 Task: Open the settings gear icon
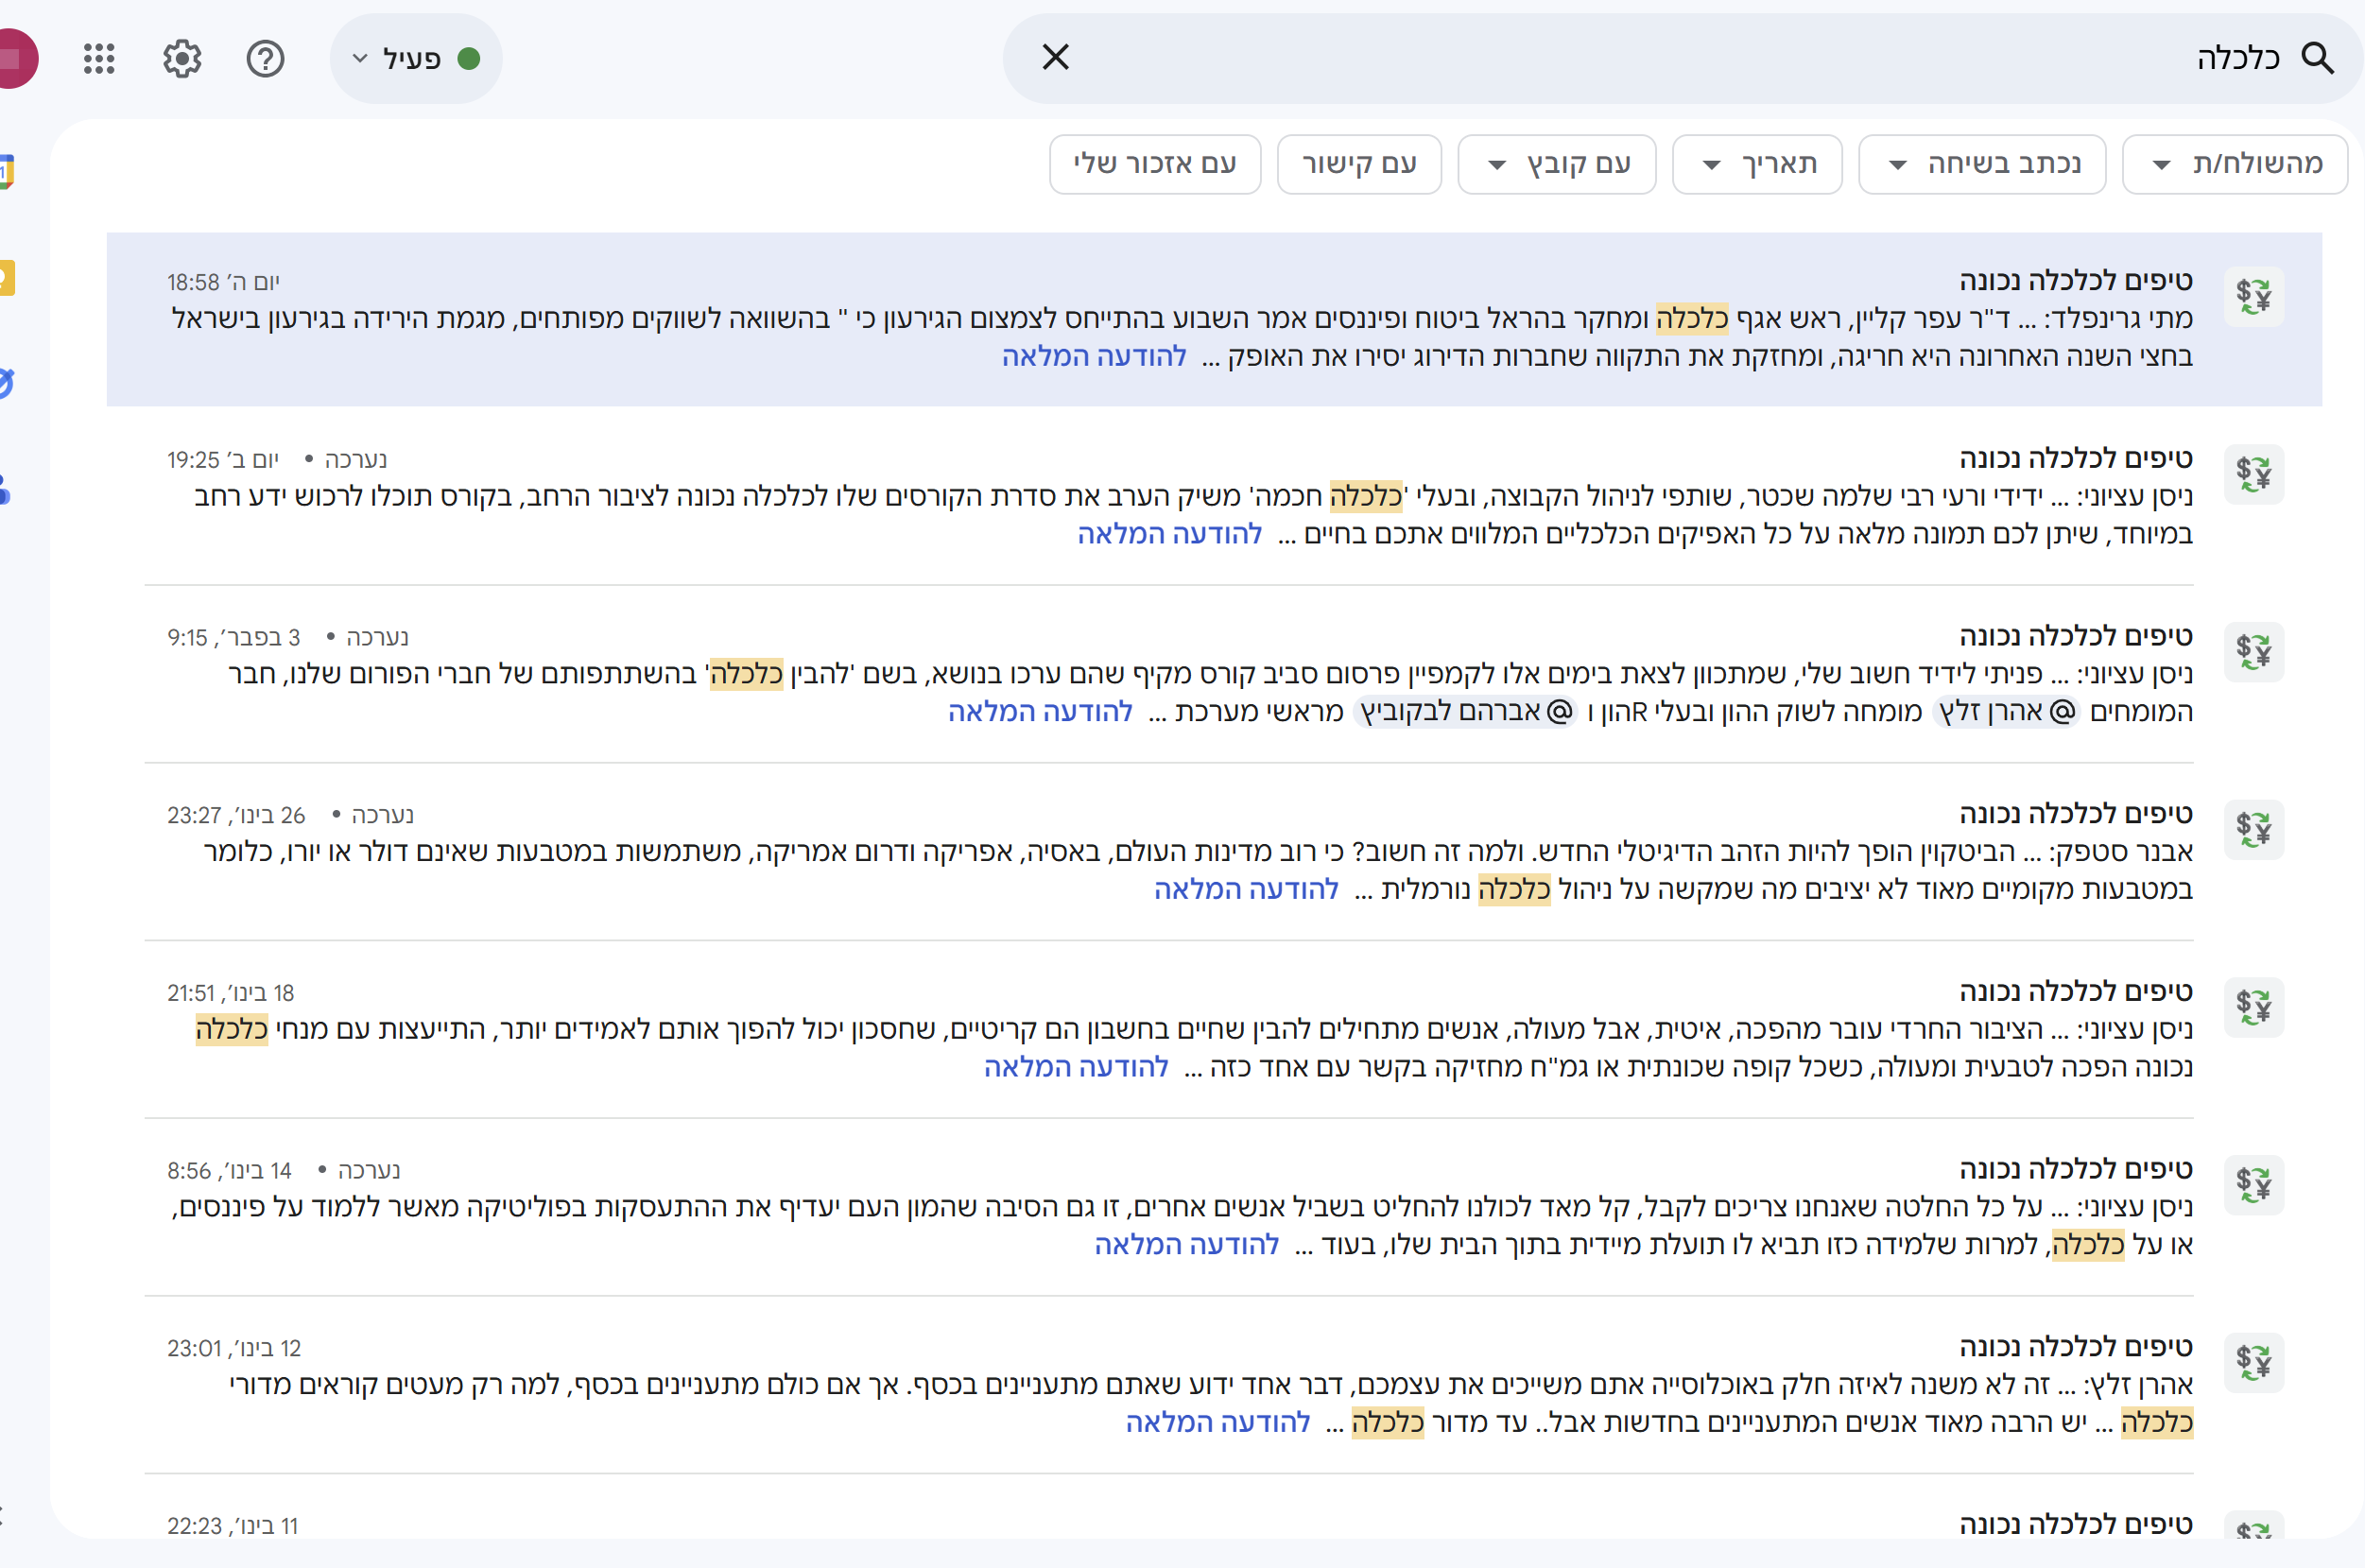pos(182,59)
